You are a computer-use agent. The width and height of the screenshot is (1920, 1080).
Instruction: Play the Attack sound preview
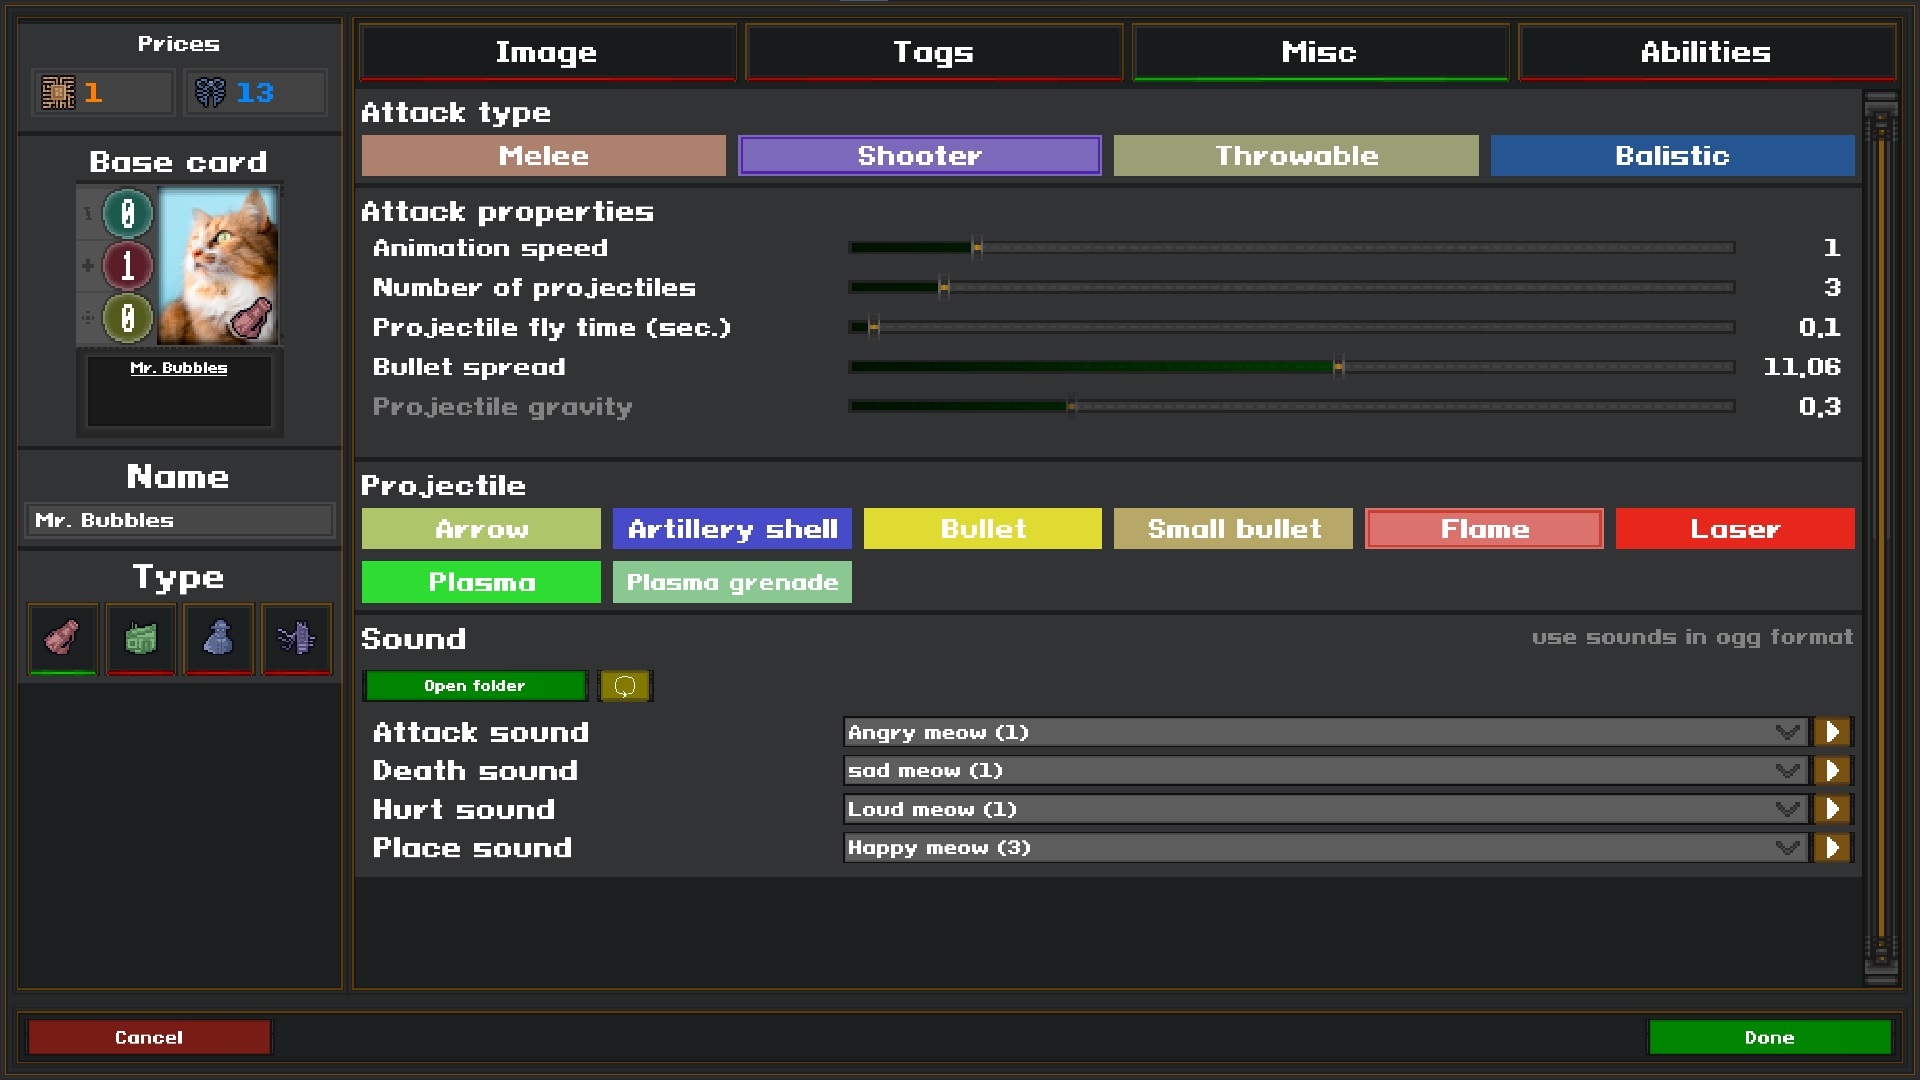click(1832, 732)
